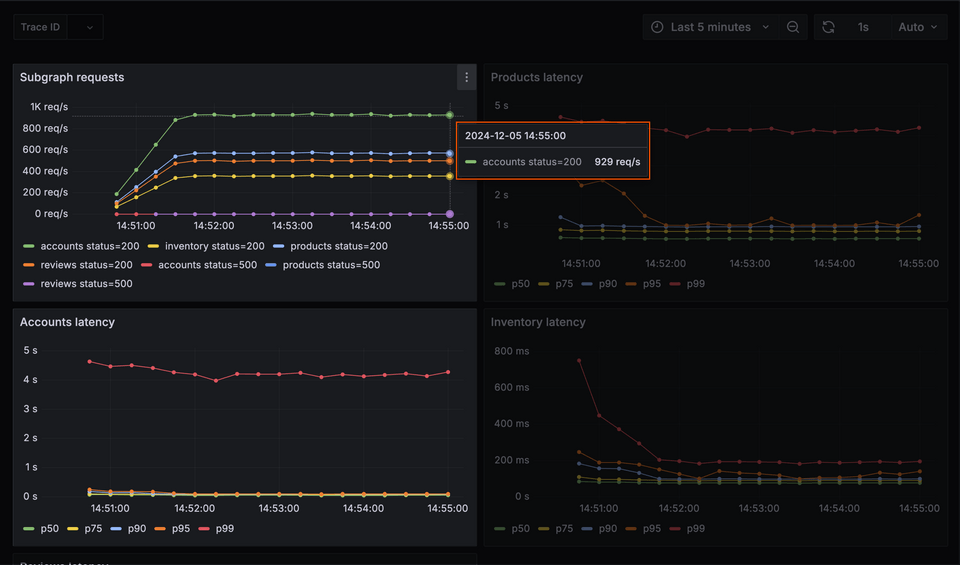Toggle accounts status=200 series in legend
The width and height of the screenshot is (960, 565).
pos(90,246)
